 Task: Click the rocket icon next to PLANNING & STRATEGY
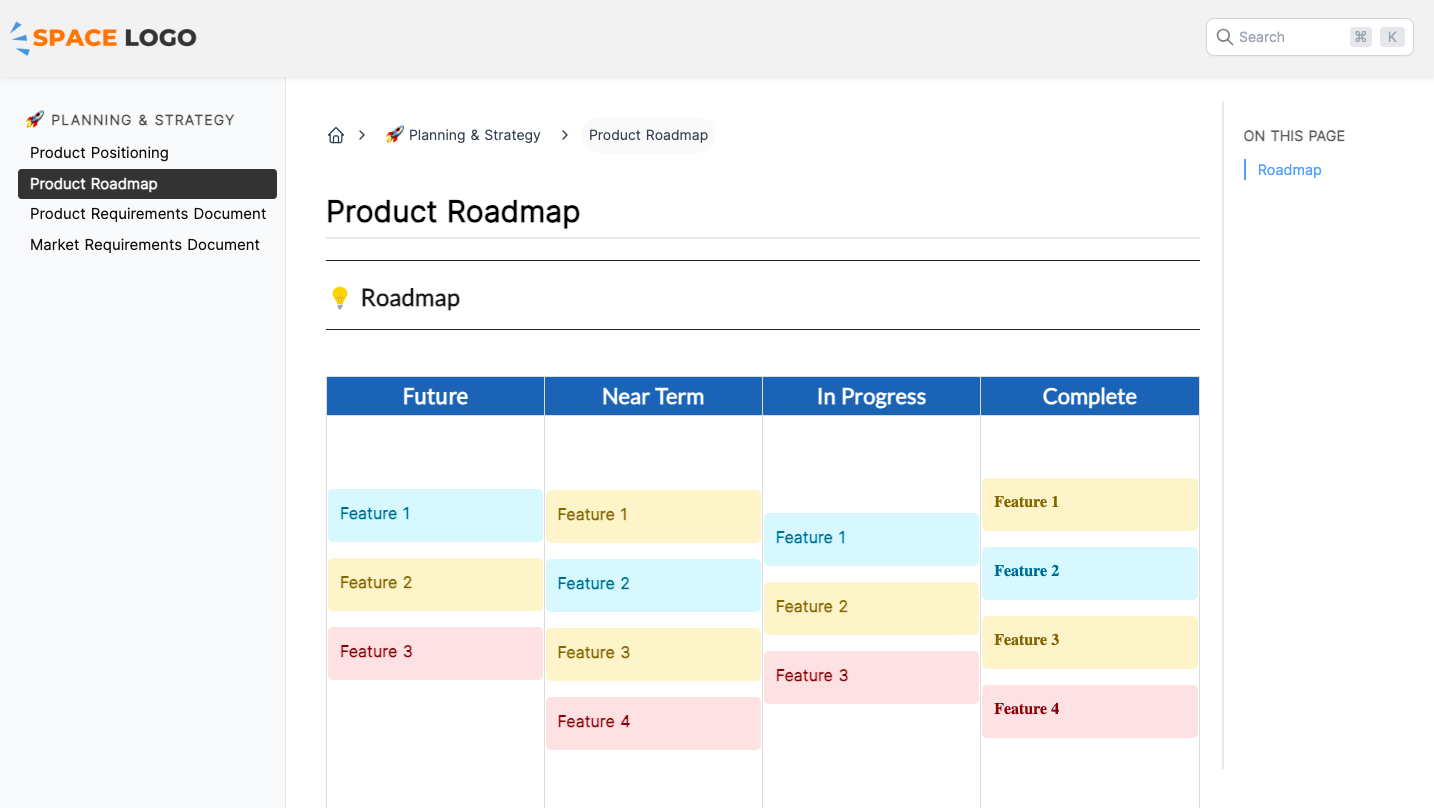[34, 119]
